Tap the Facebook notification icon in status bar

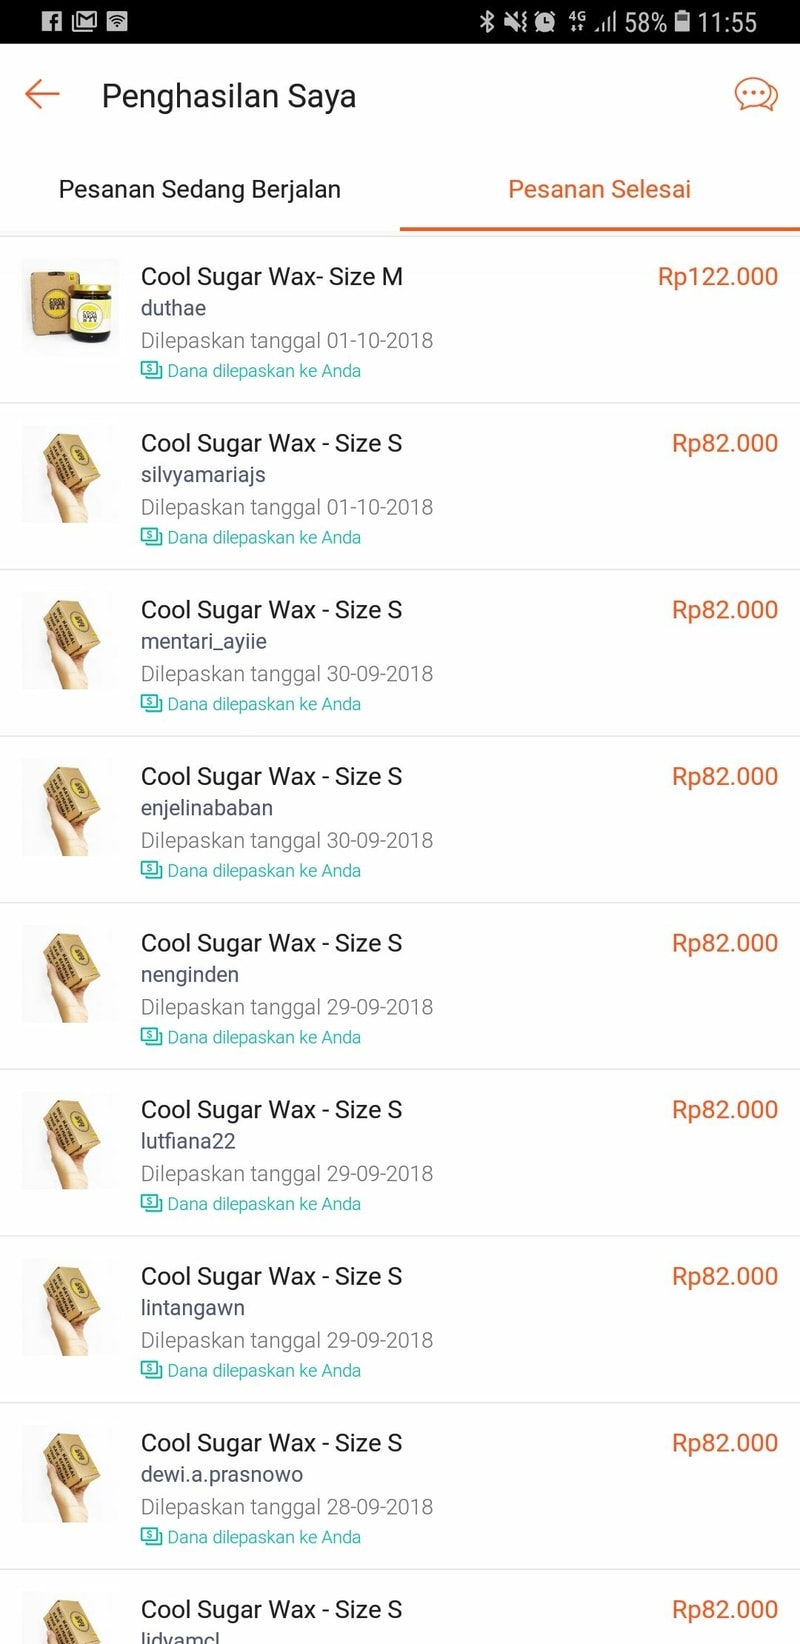coord(52,21)
